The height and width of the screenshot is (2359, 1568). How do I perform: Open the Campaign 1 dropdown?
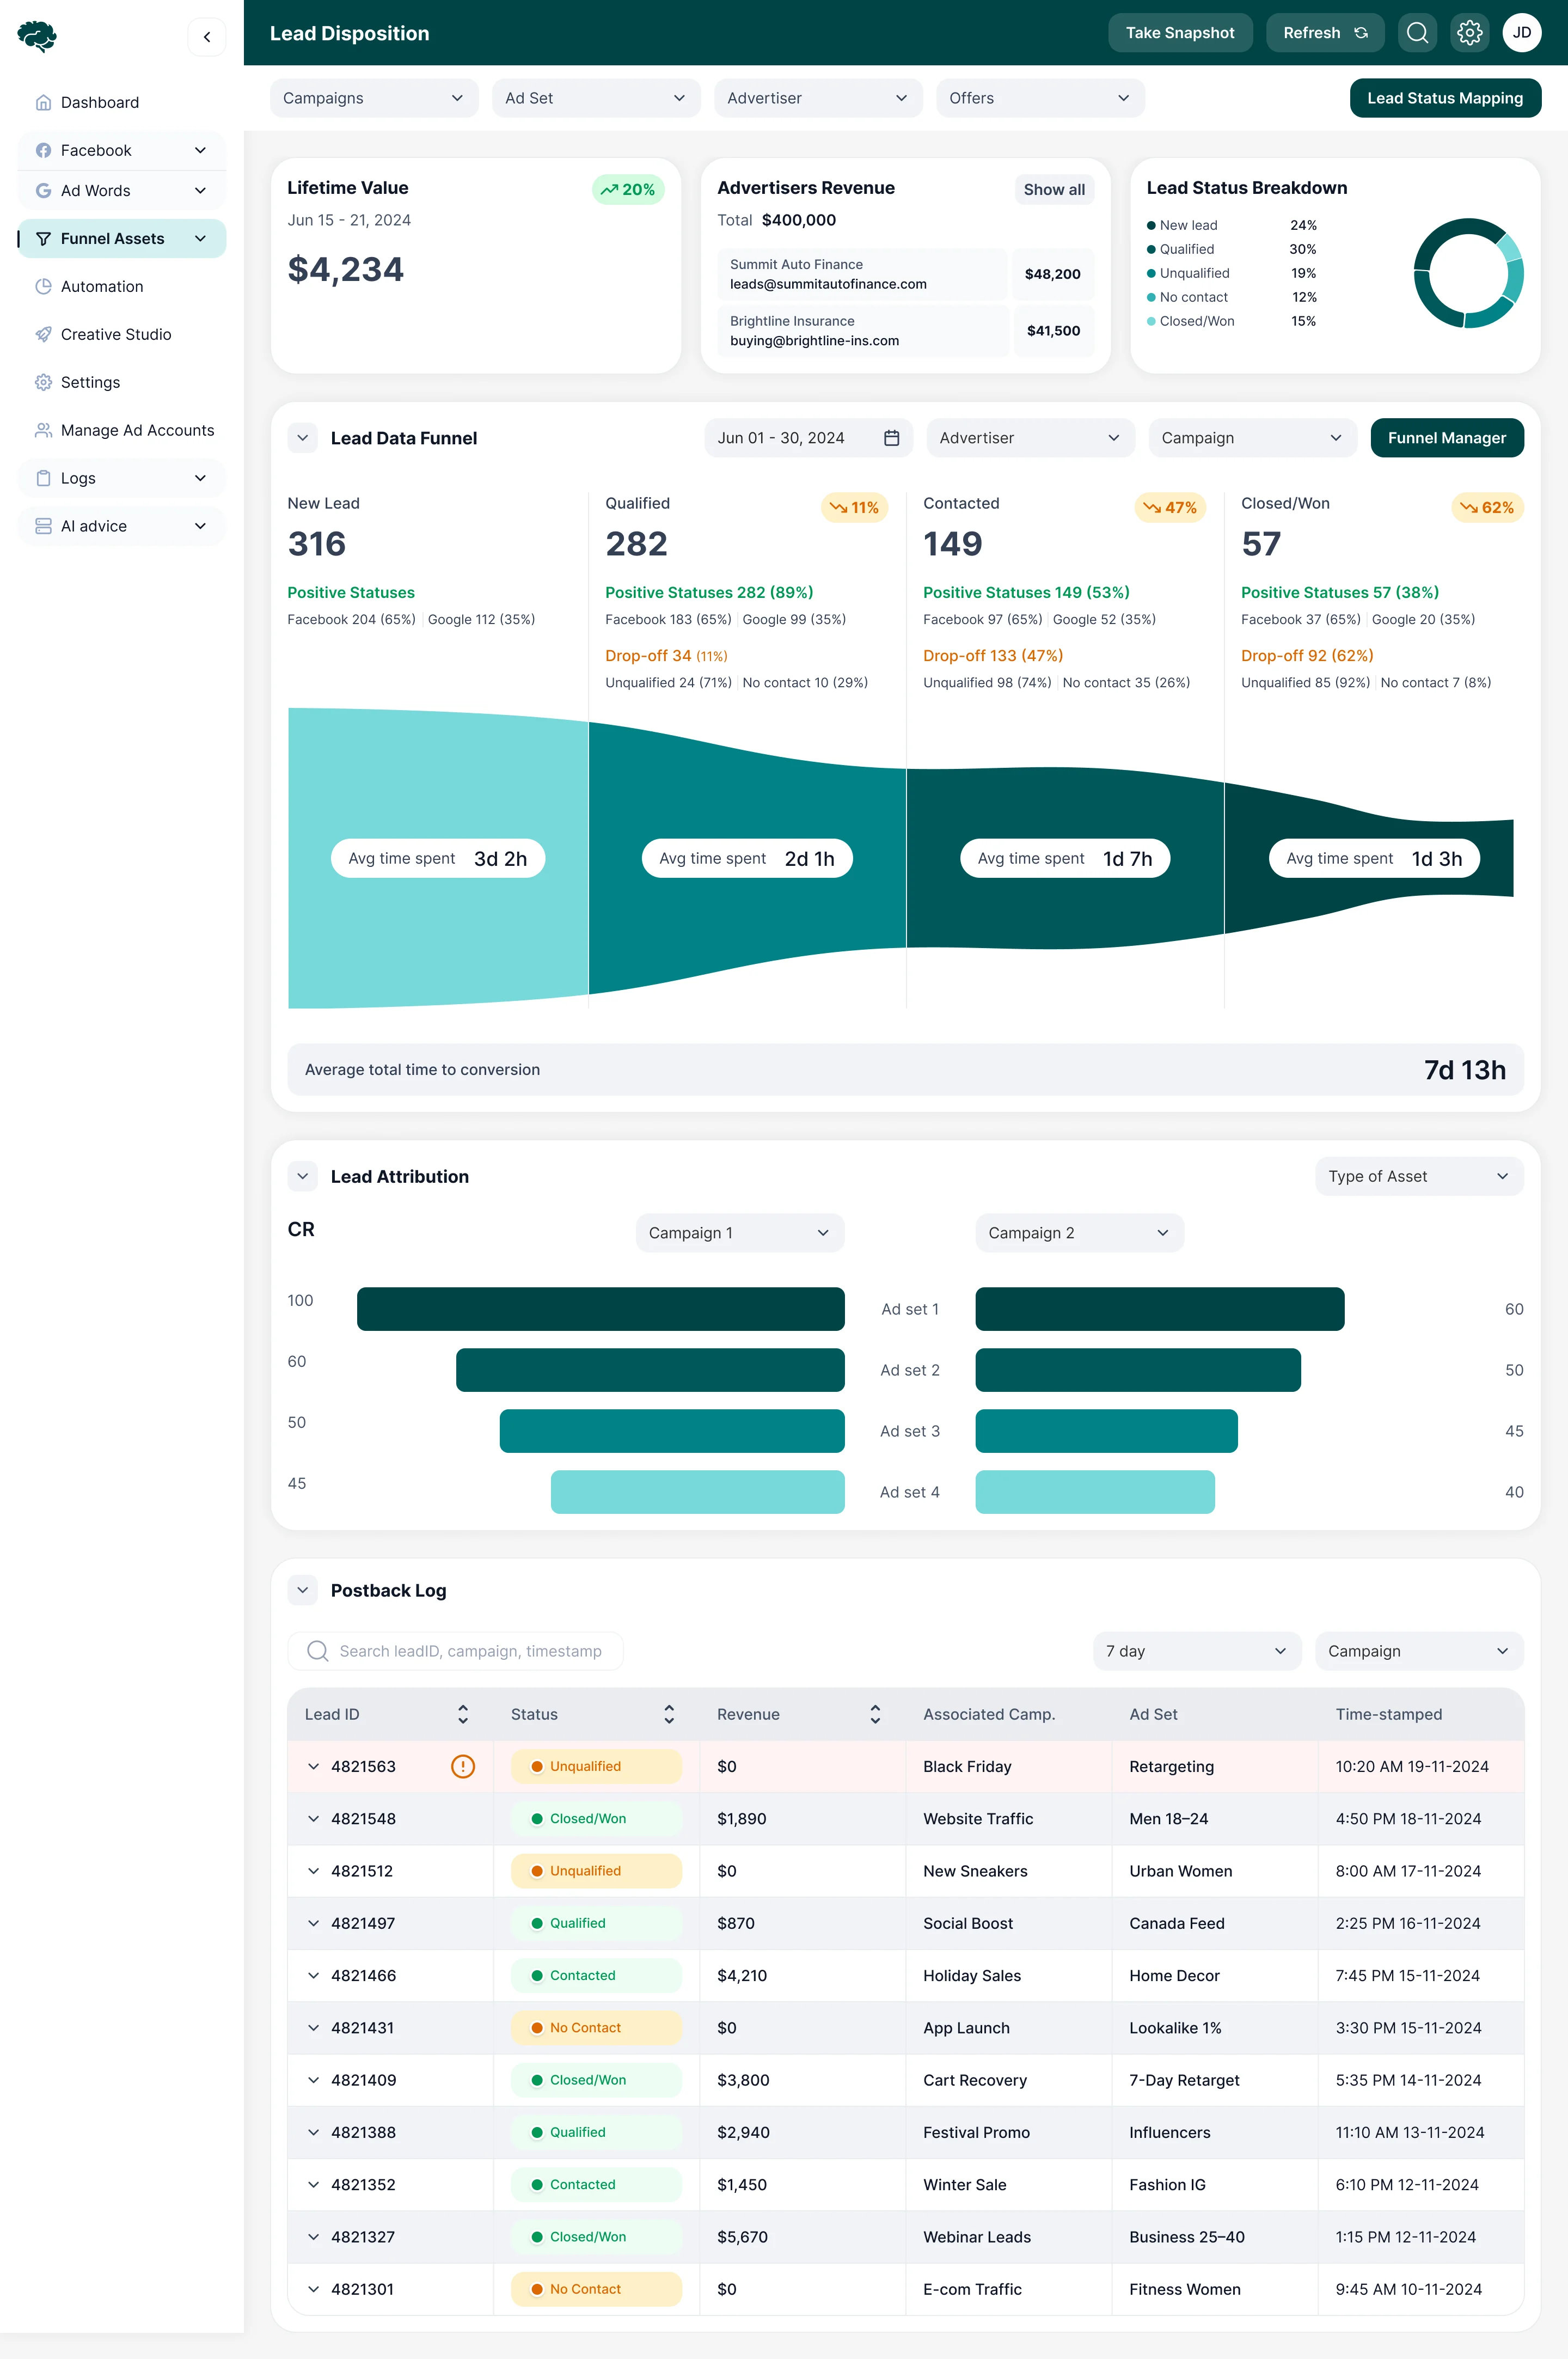(740, 1233)
